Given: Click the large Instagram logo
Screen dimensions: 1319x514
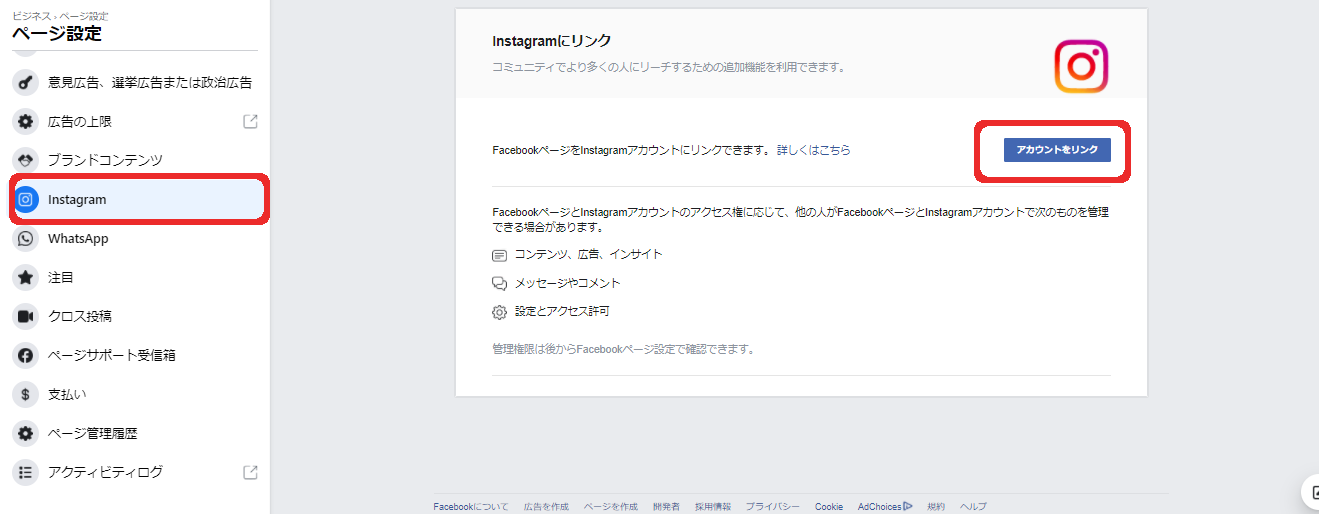Looking at the screenshot, I should tap(1081, 67).
